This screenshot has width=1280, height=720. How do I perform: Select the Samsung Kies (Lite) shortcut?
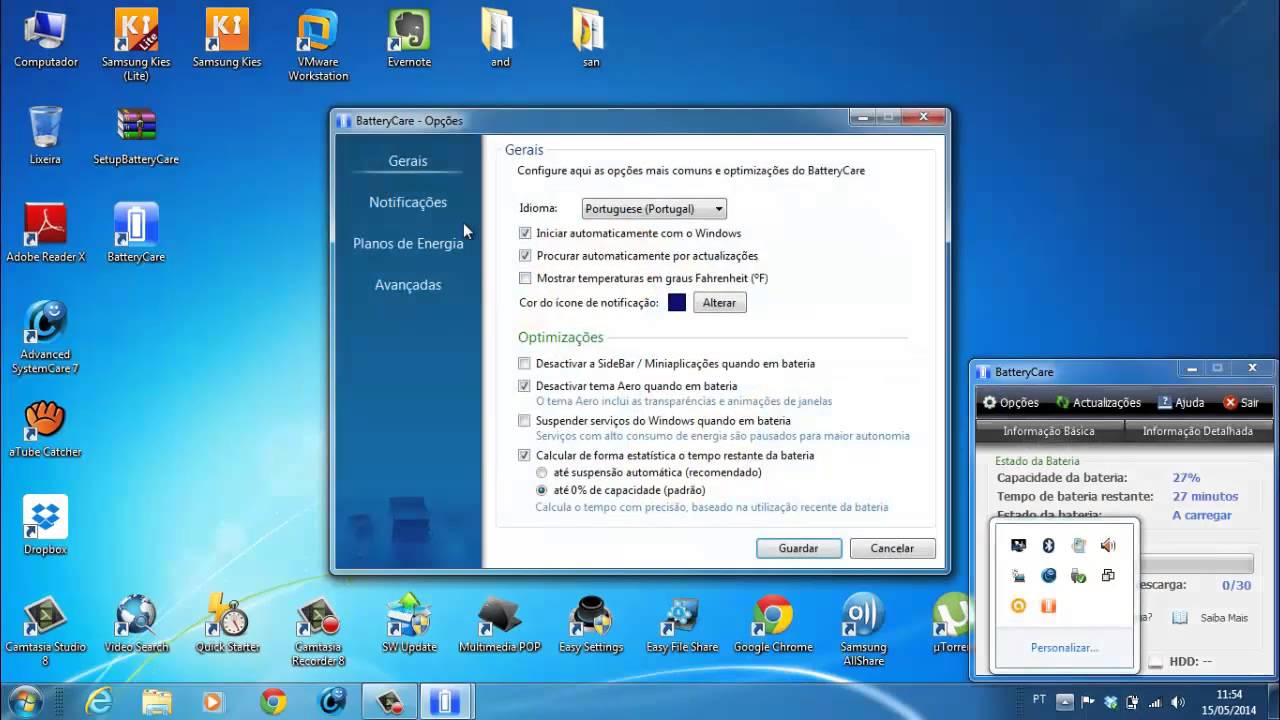pos(136,45)
